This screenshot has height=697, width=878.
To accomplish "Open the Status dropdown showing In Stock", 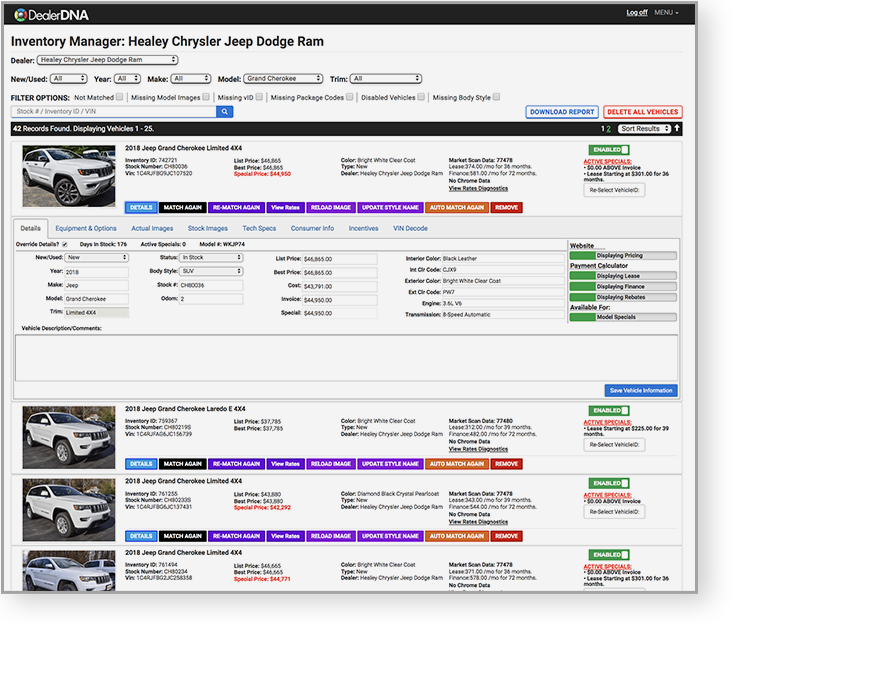I will pyautogui.click(x=211, y=258).
